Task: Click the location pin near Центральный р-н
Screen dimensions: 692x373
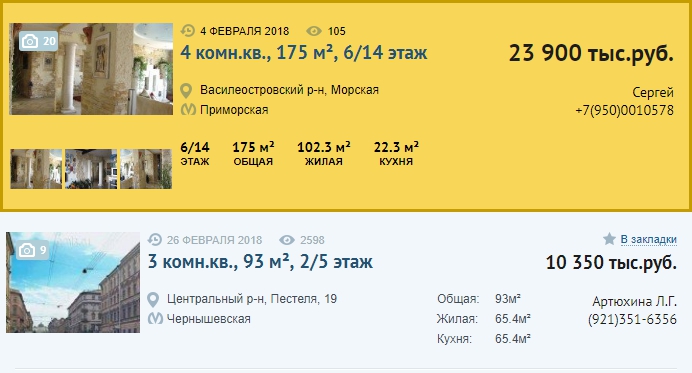Action: [x=153, y=300]
